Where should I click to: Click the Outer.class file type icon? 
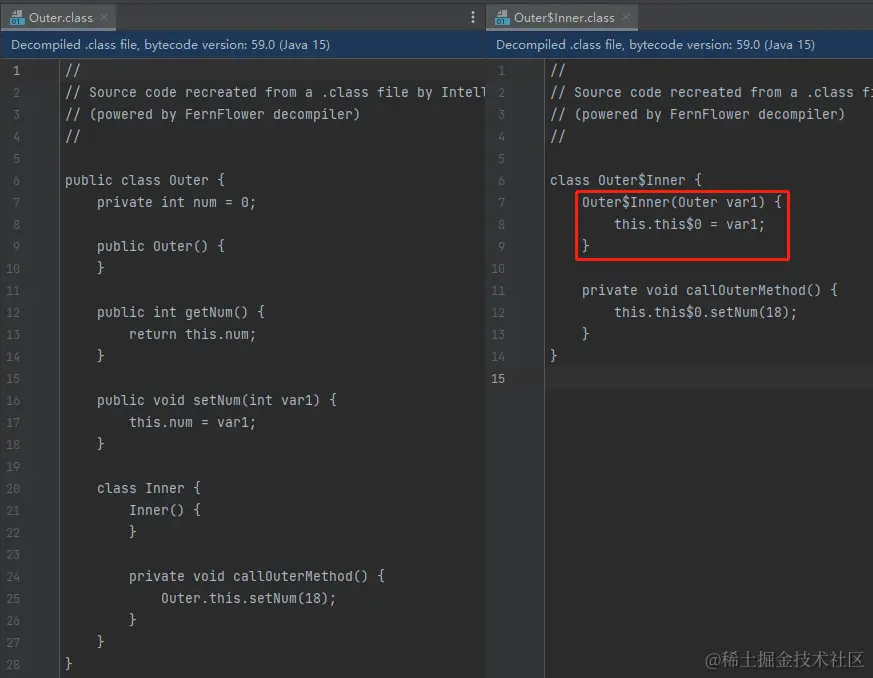17,18
